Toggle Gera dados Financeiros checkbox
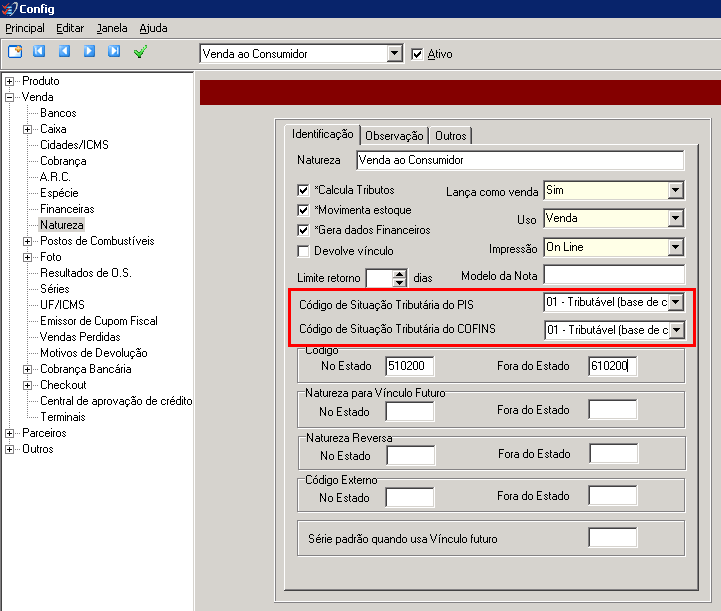The width and height of the screenshot is (721, 611). coord(303,230)
